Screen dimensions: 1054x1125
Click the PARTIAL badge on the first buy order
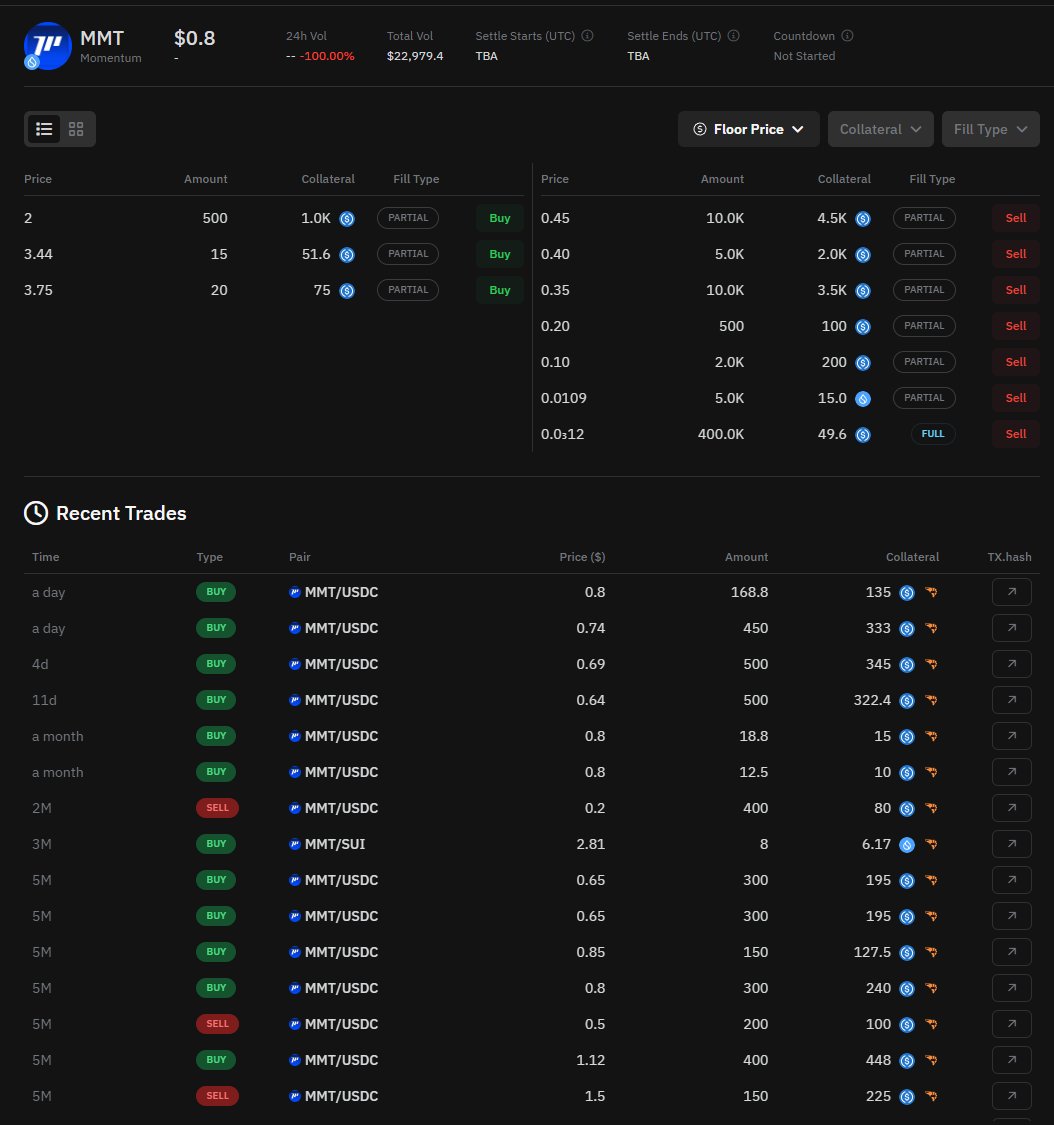click(x=408, y=218)
